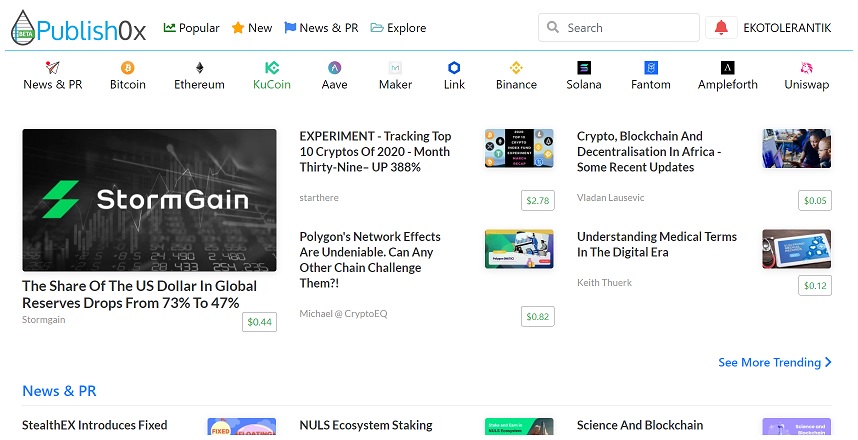Open the notifications bell
This screenshot has height=440, width=858.
[720, 28]
